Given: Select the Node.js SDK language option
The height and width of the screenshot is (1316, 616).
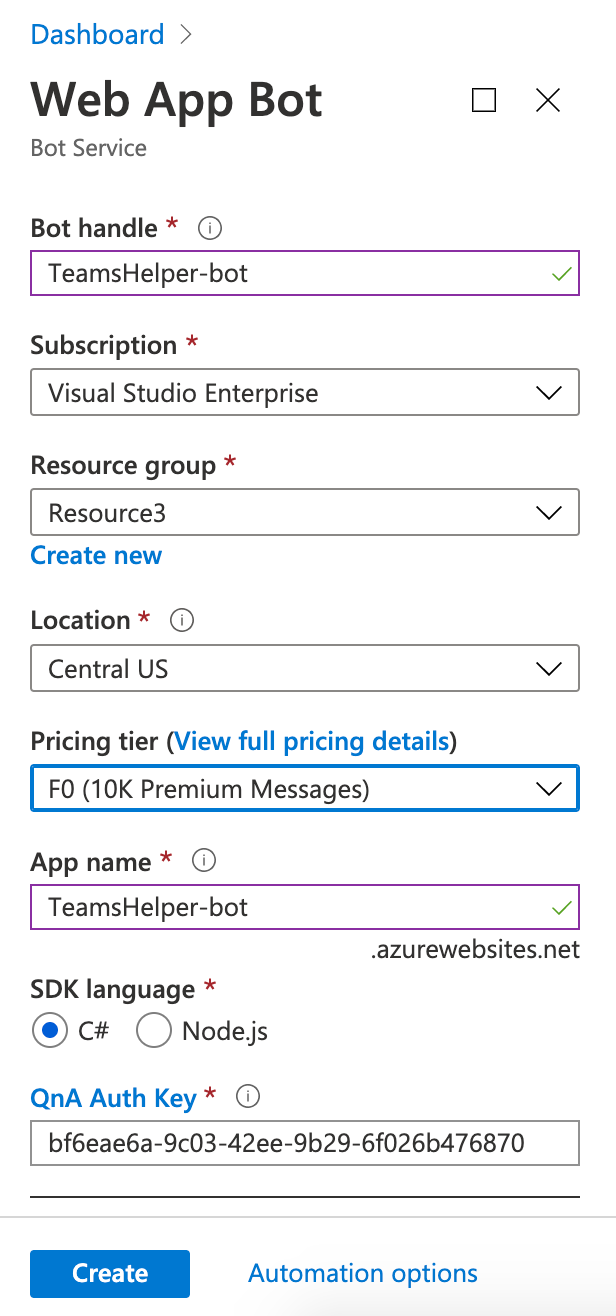Looking at the screenshot, I should coord(154,1030).
